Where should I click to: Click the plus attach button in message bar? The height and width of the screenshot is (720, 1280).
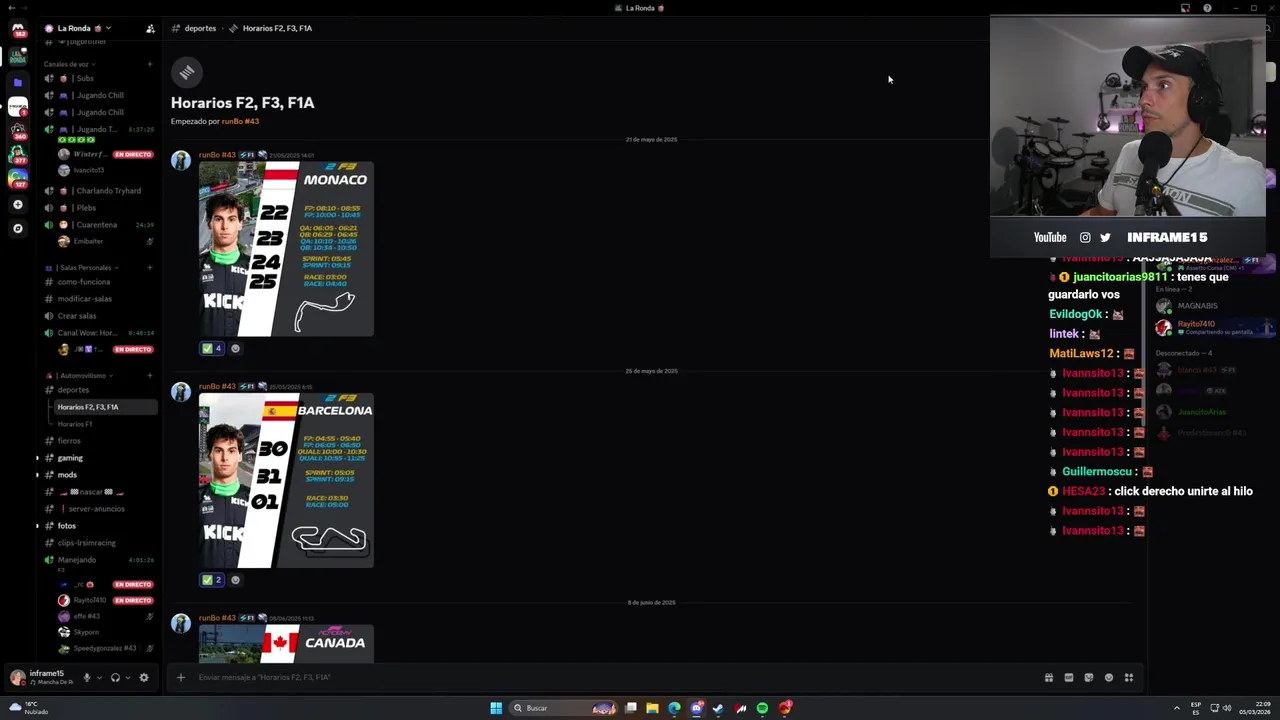tap(181, 677)
